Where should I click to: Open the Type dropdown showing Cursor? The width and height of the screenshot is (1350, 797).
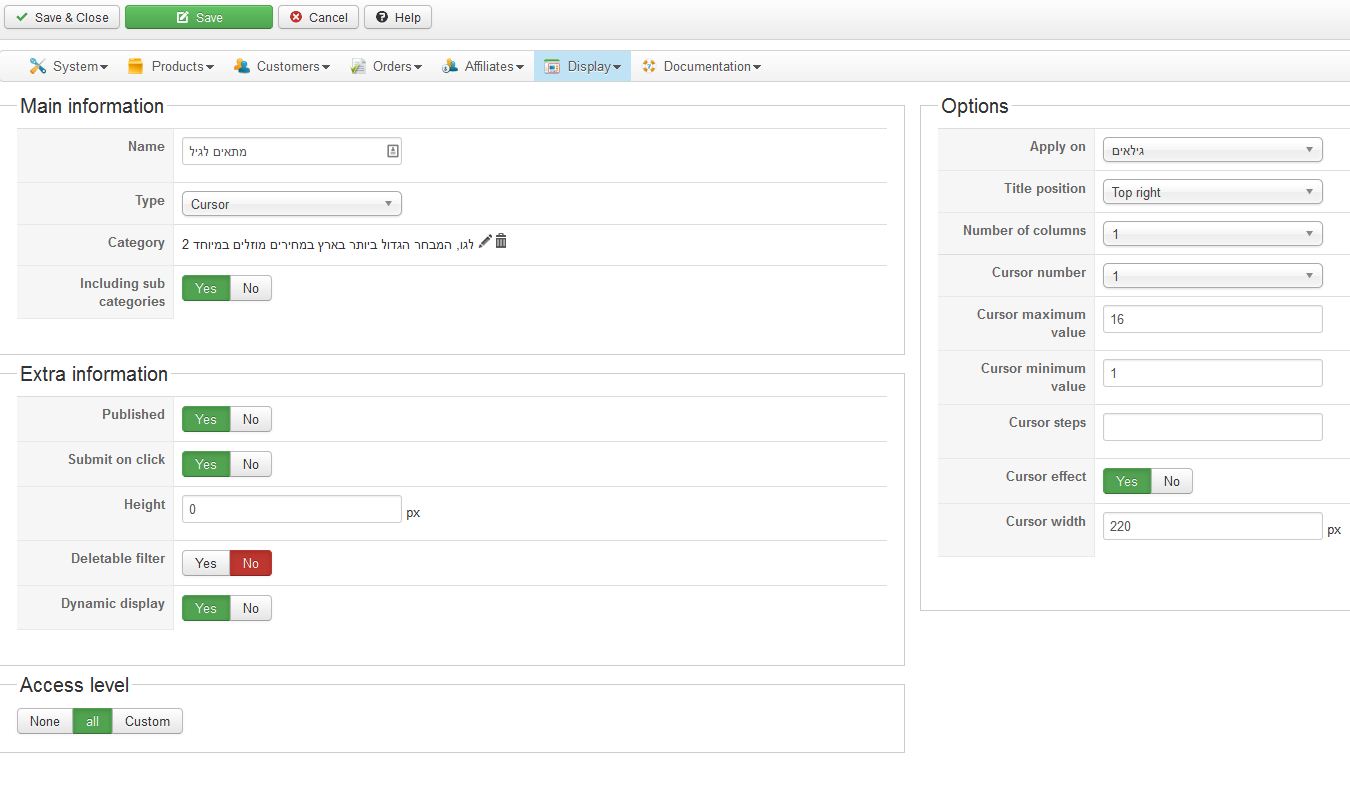click(x=292, y=204)
